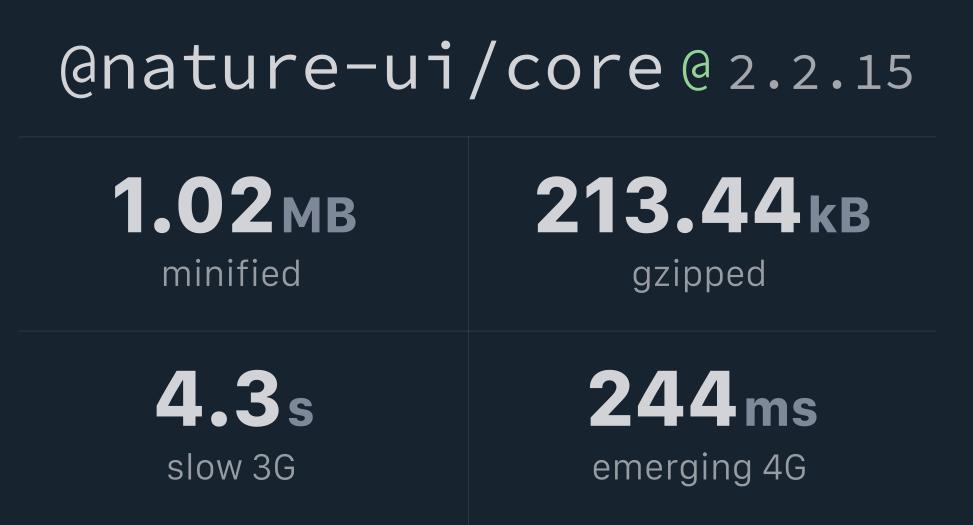Viewport: 973px width, 525px height.
Task: Select the package version 2.2.15
Action: coord(821,73)
